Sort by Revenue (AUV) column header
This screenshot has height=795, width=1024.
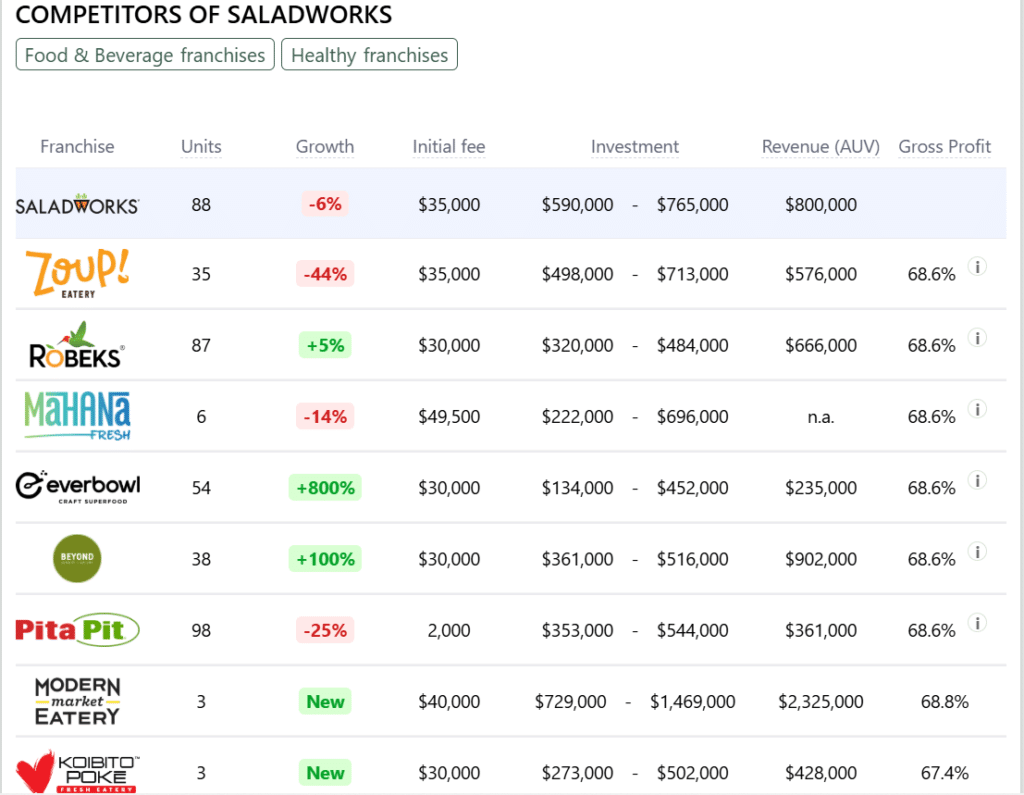(x=820, y=147)
